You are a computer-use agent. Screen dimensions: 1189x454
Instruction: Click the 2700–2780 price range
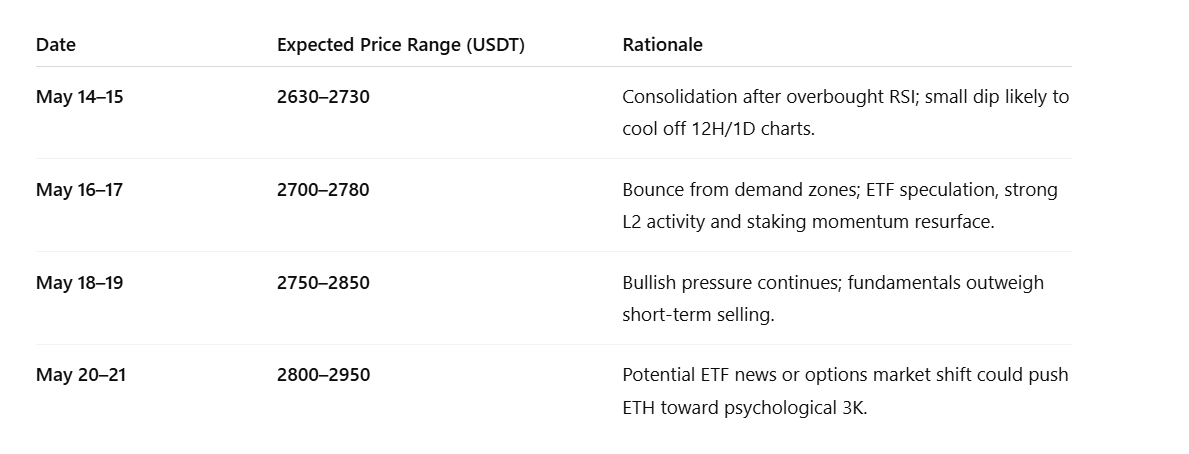[x=323, y=190]
